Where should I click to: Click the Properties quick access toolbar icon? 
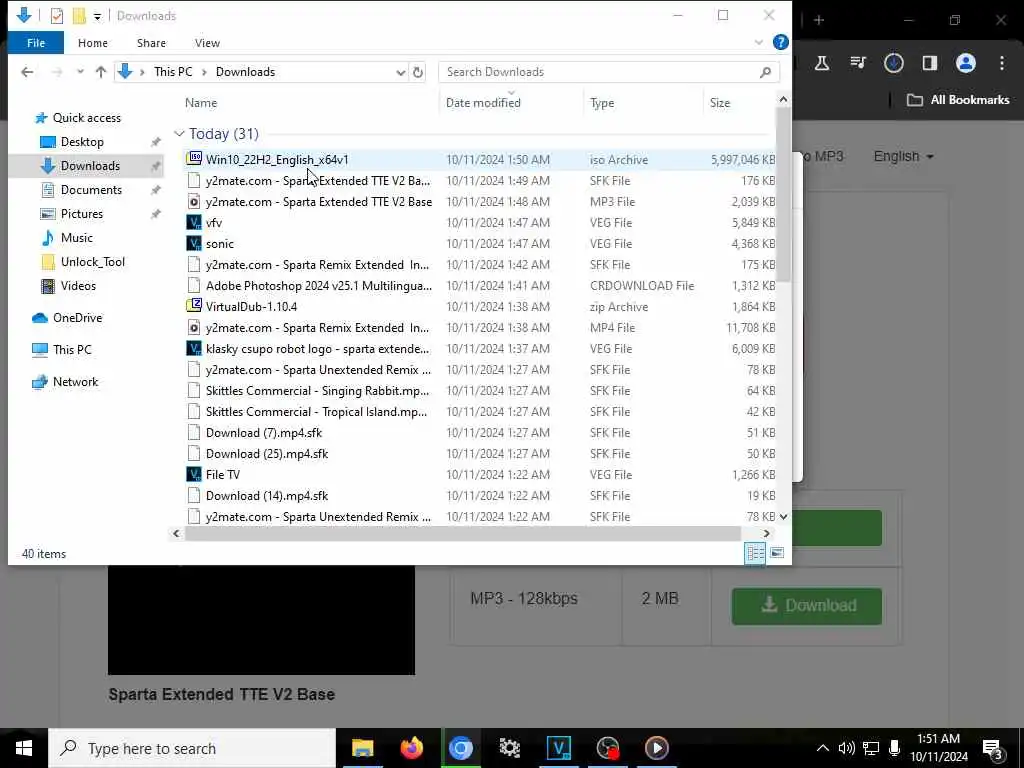57,16
